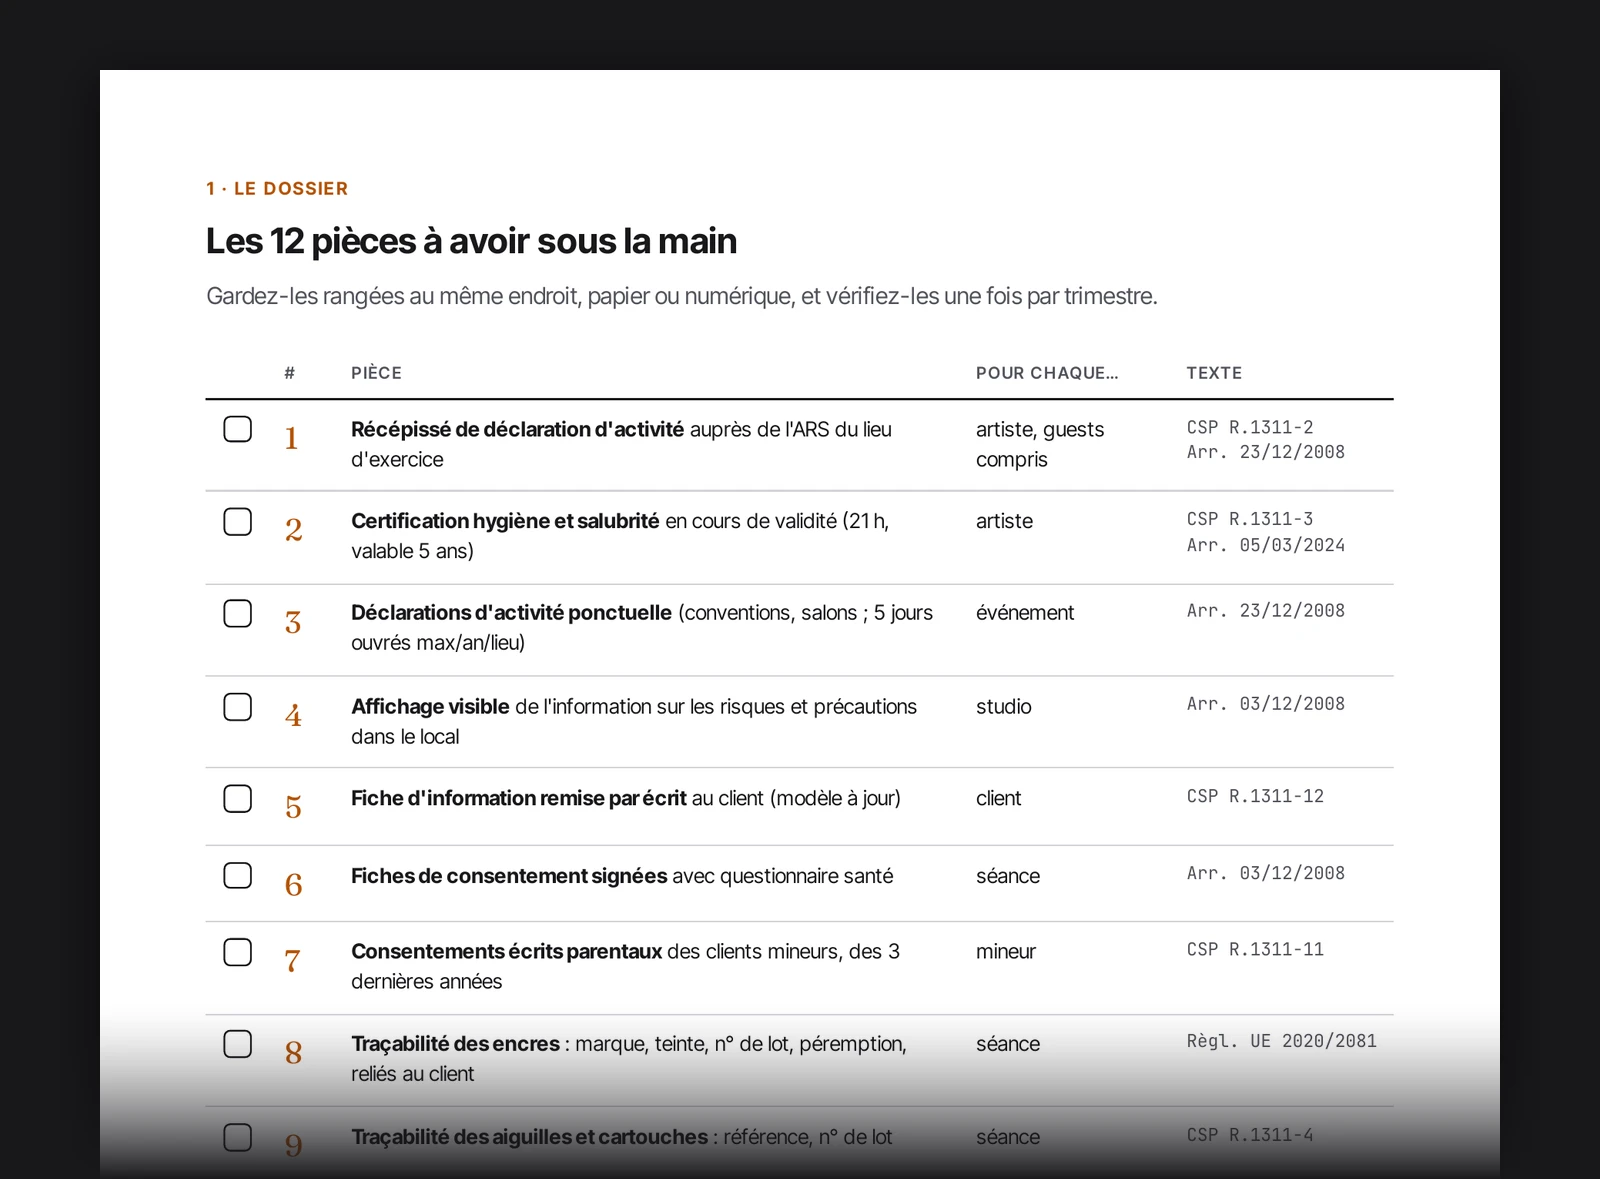Click reference CSP R.1311-2
The width and height of the screenshot is (1600, 1179).
pyautogui.click(x=1250, y=427)
